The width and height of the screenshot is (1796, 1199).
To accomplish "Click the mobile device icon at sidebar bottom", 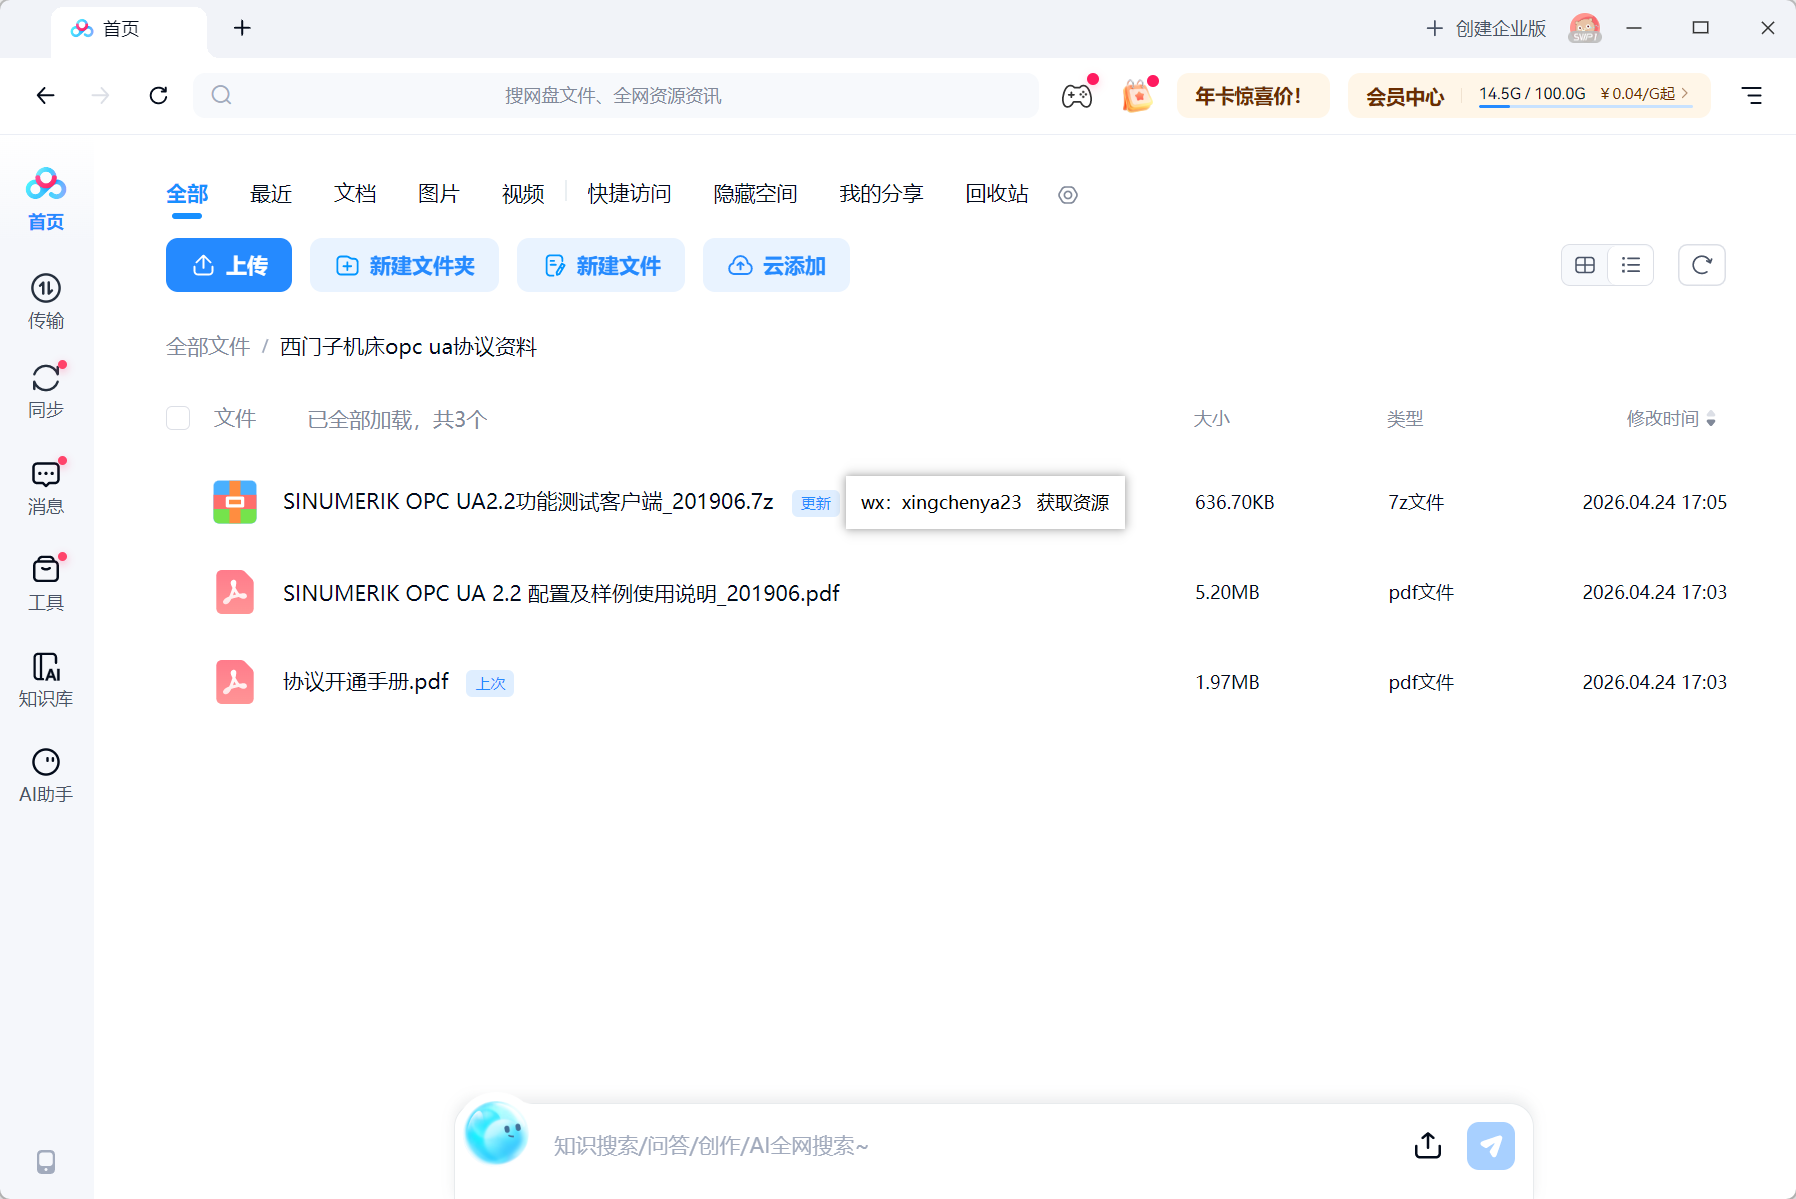I will click(46, 1161).
